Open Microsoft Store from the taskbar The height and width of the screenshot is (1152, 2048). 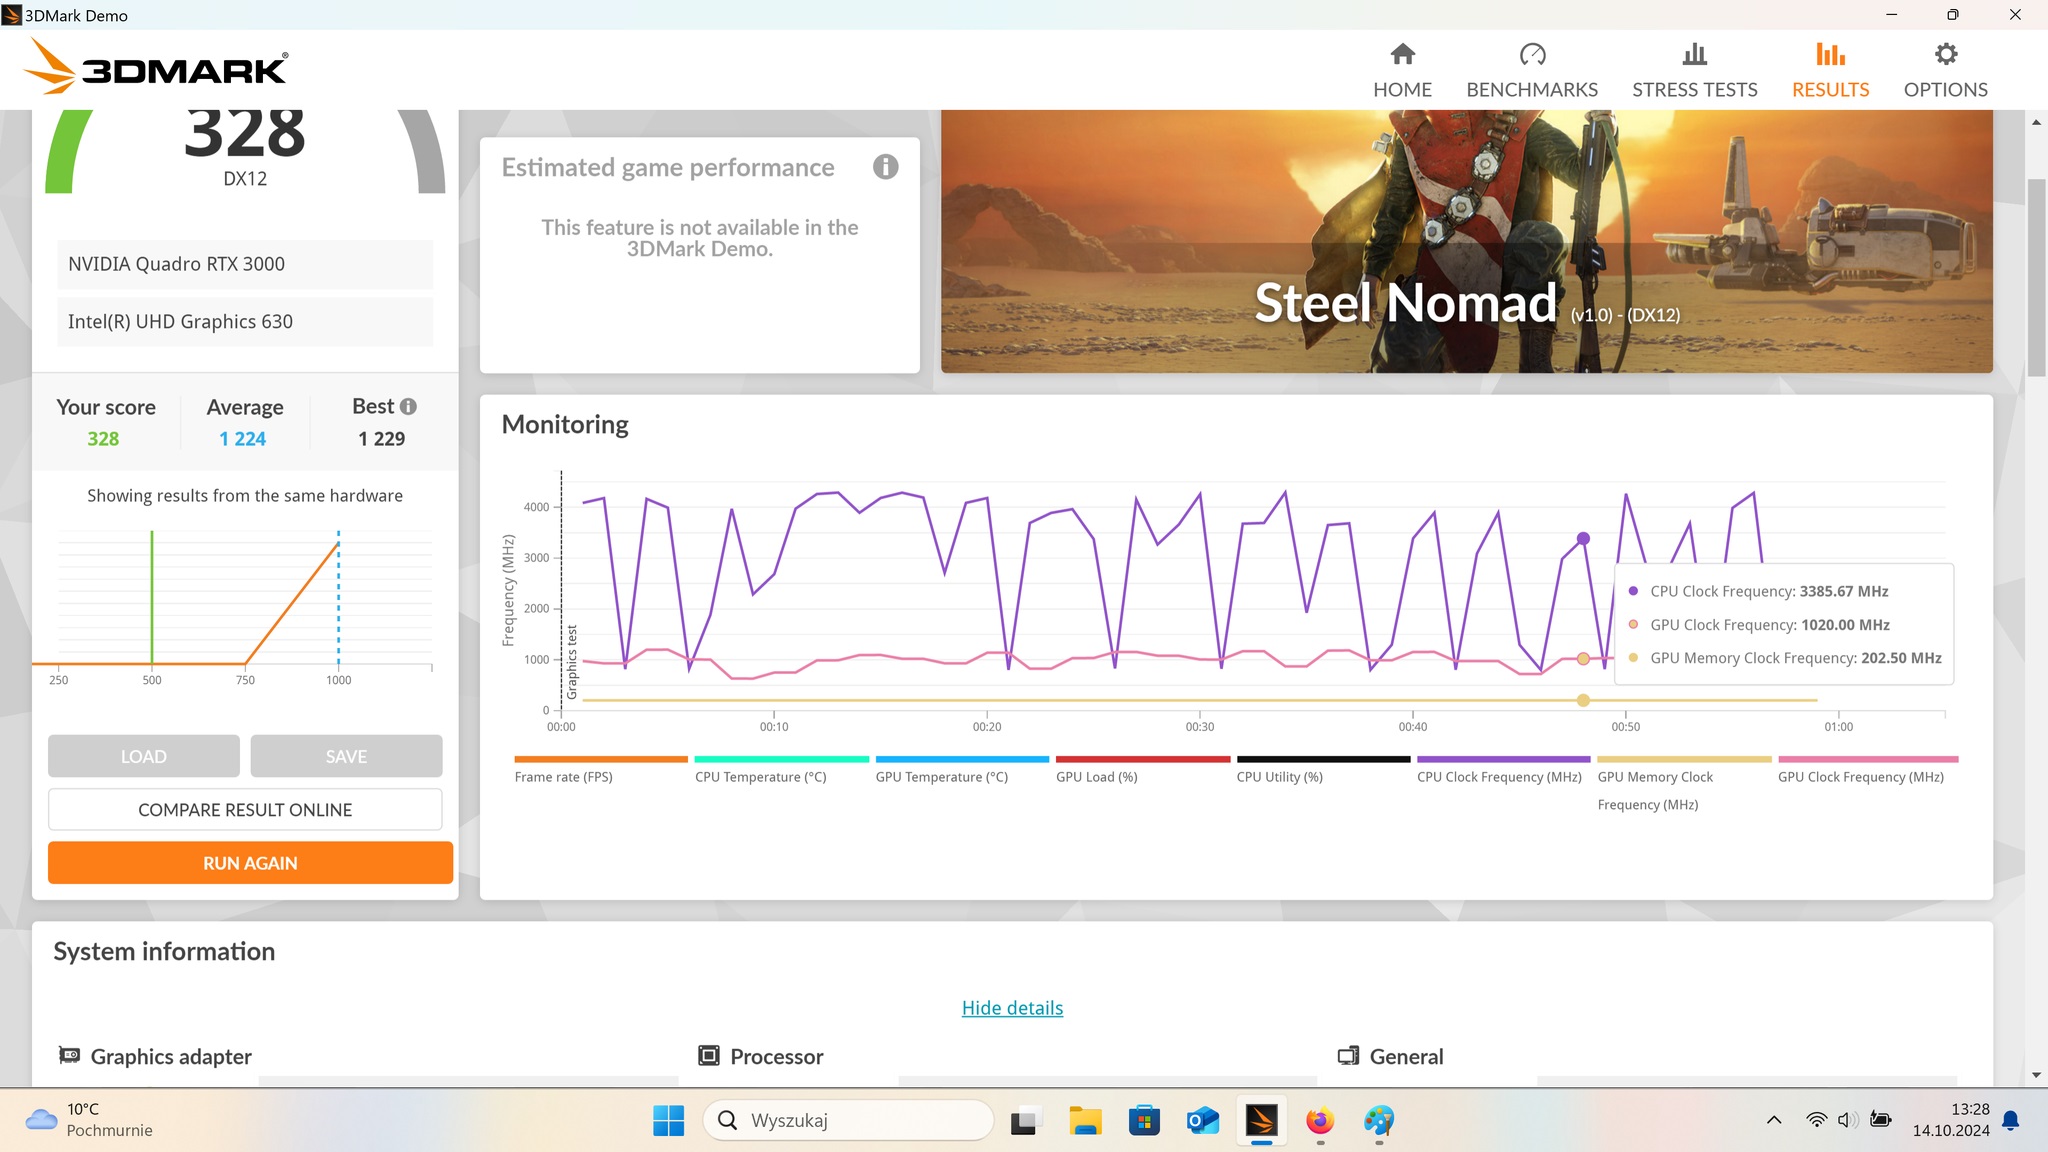click(1143, 1120)
